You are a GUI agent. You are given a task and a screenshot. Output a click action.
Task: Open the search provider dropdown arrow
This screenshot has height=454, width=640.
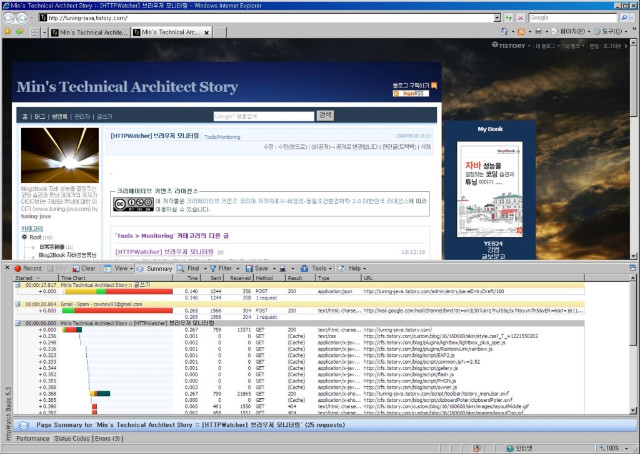[x=632, y=18]
